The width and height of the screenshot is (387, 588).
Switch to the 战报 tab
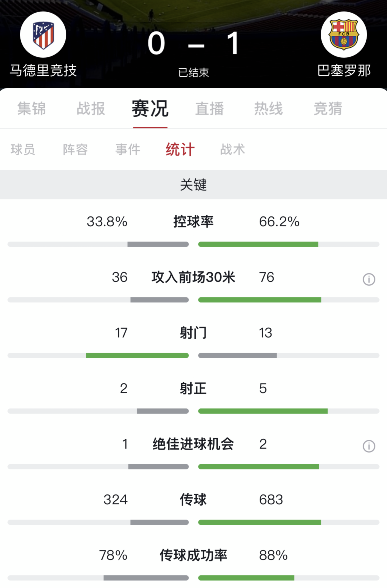tap(91, 109)
